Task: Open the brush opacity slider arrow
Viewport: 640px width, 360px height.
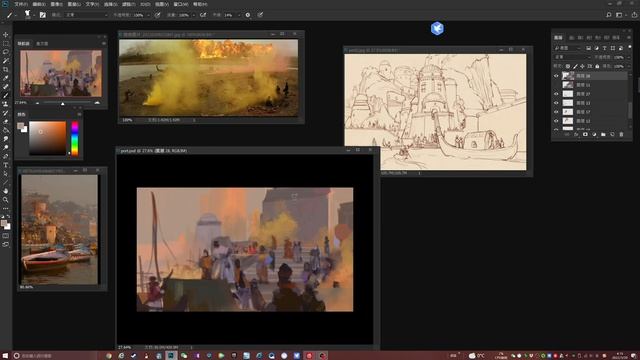Action: tap(148, 15)
